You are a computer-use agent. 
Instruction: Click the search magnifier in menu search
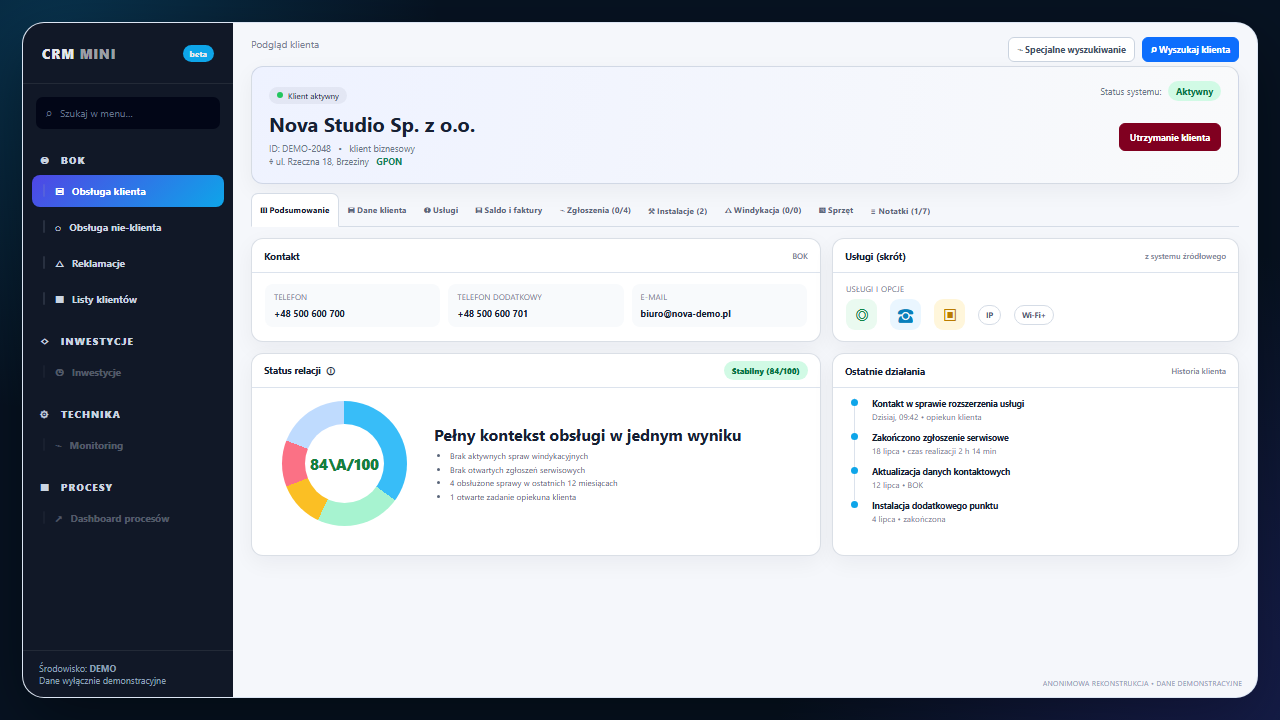pyautogui.click(x=50, y=114)
